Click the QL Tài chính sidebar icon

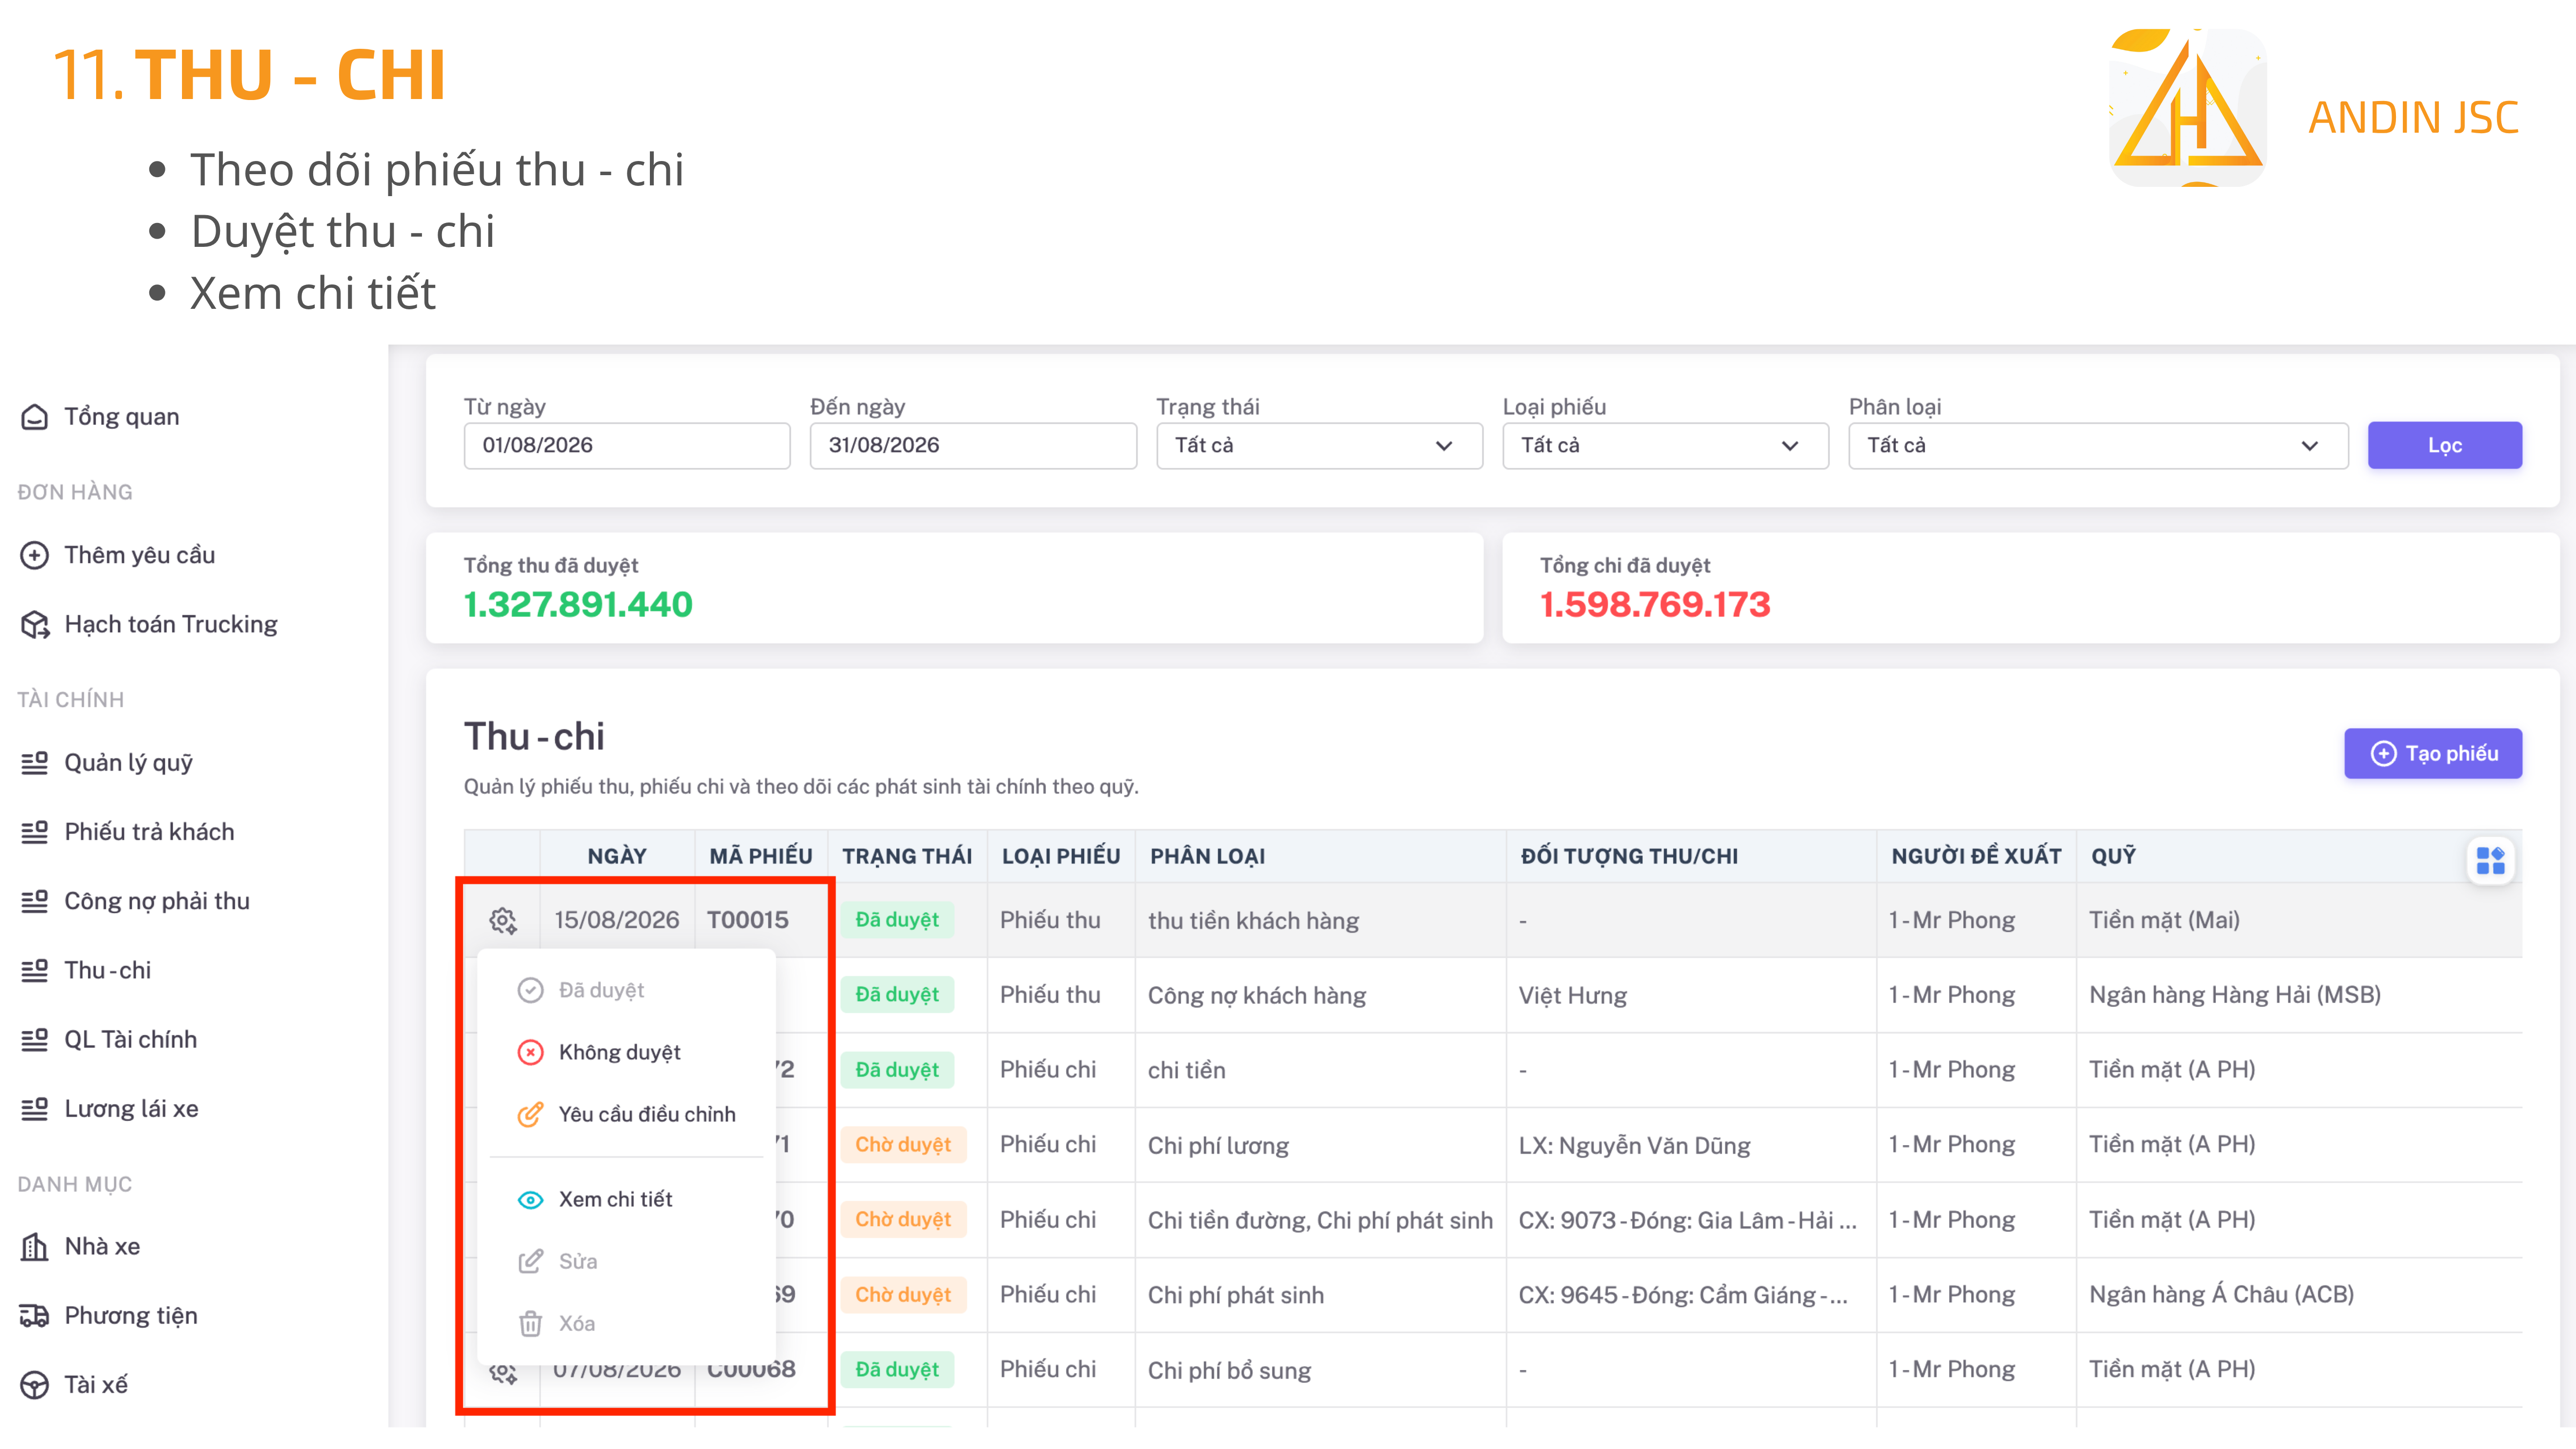(x=35, y=1040)
